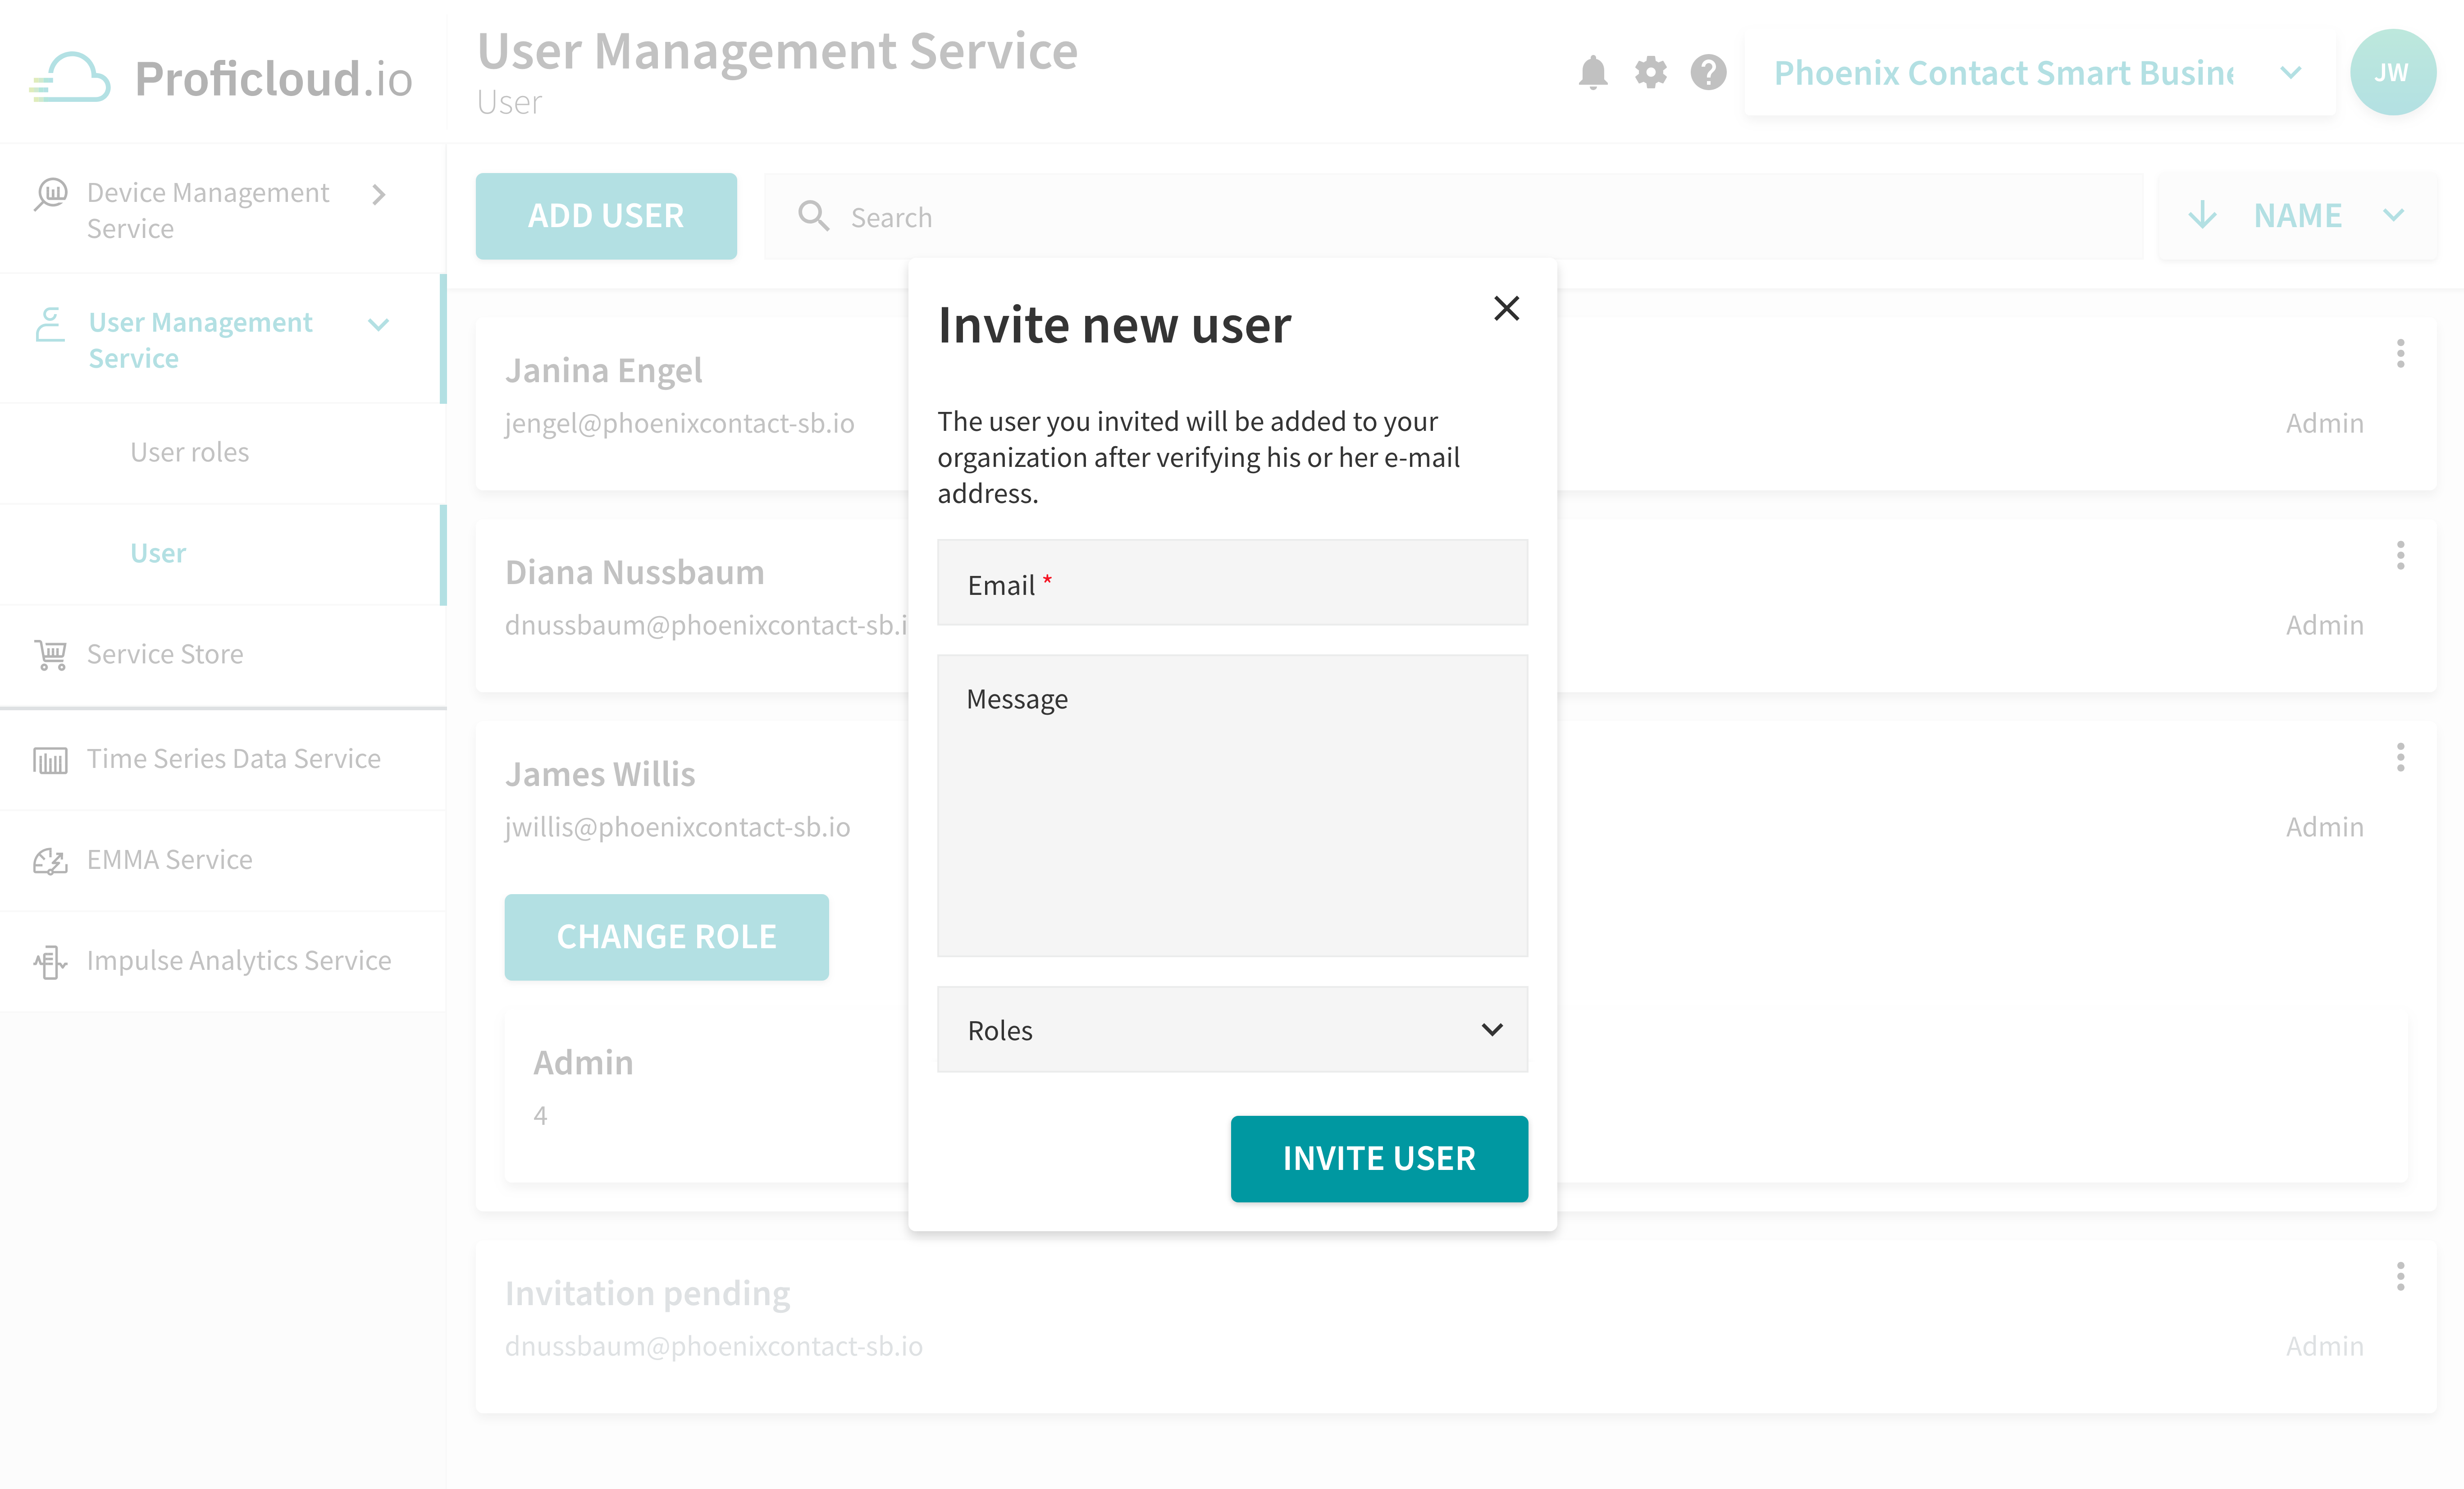Image resolution: width=2464 pixels, height=1489 pixels.
Task: Open the three-dot menu for Janina Engel
Action: [x=2400, y=353]
